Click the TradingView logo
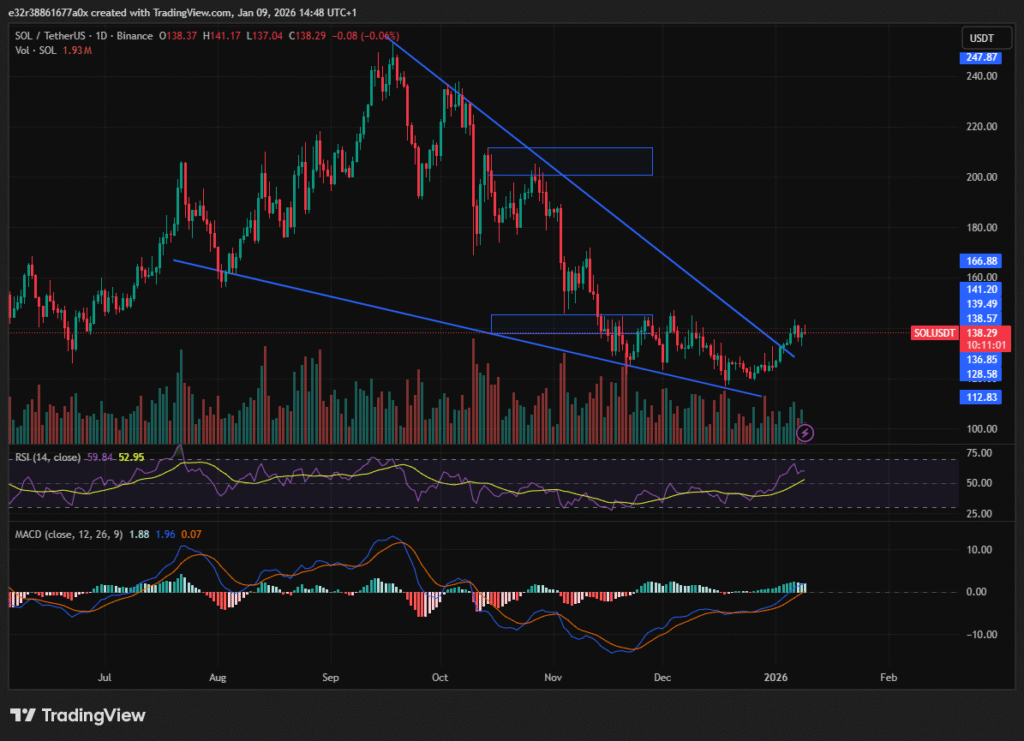Viewport: 1024px width, 741px height. (77, 715)
